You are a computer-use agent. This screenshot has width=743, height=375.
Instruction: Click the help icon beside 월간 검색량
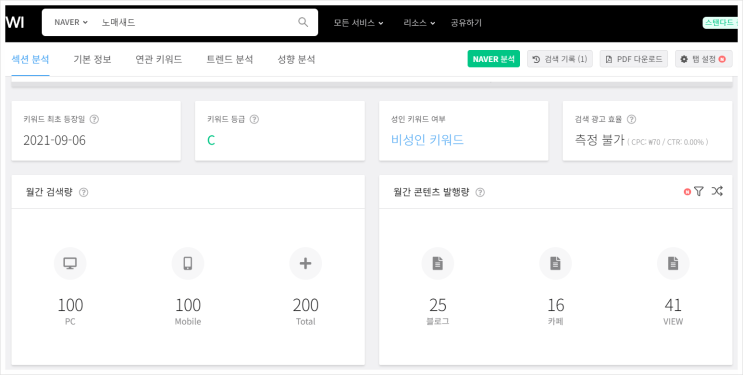tap(83, 192)
